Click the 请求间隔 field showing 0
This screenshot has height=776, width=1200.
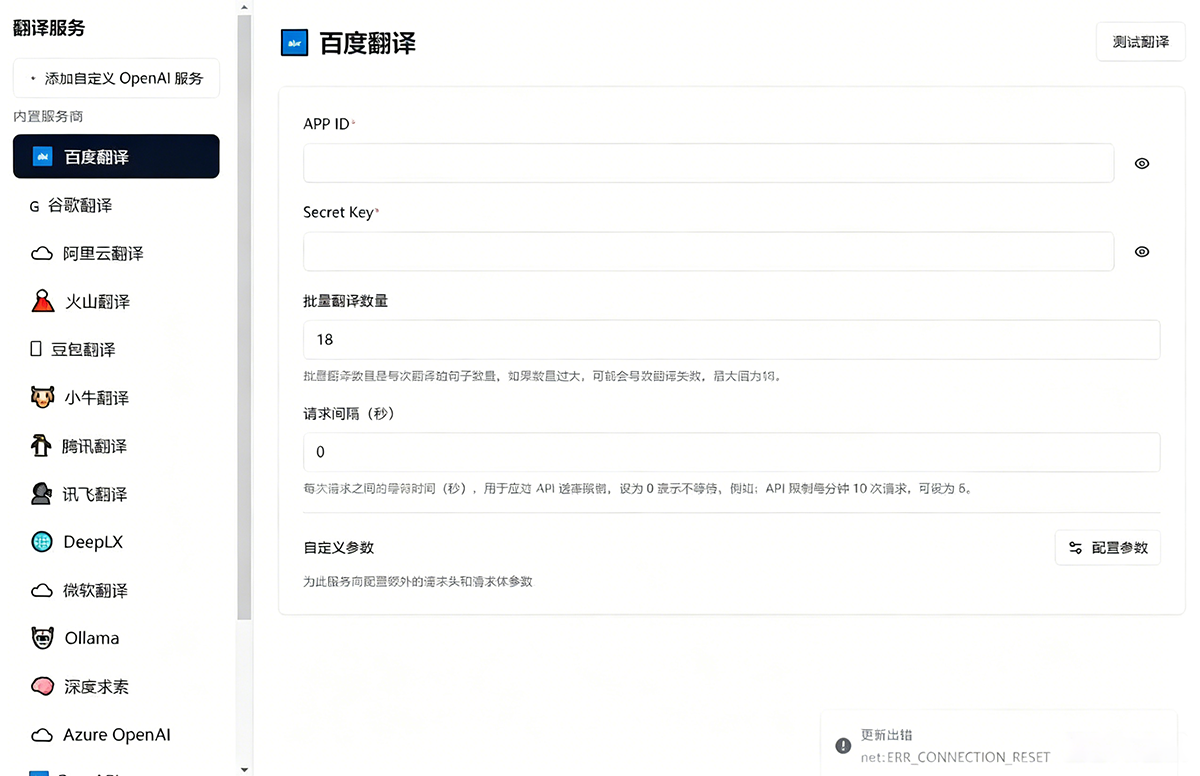(731, 451)
